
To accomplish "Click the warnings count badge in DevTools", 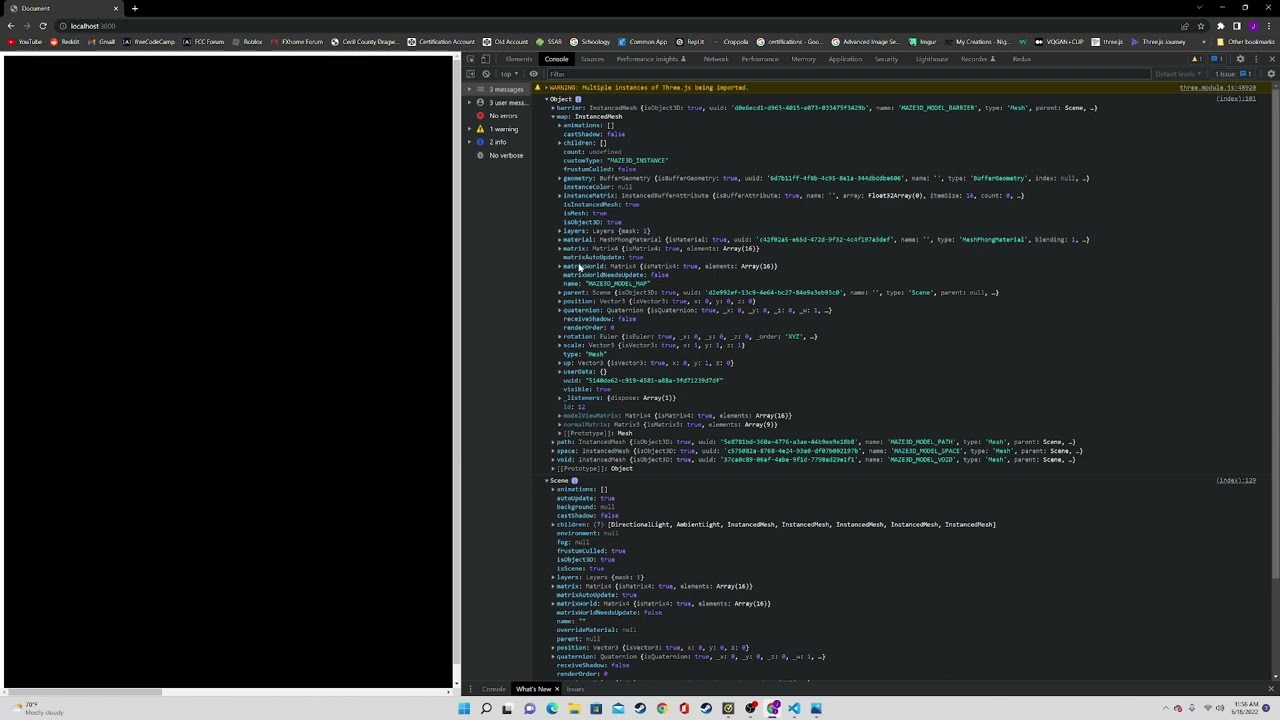I will (1199, 59).
